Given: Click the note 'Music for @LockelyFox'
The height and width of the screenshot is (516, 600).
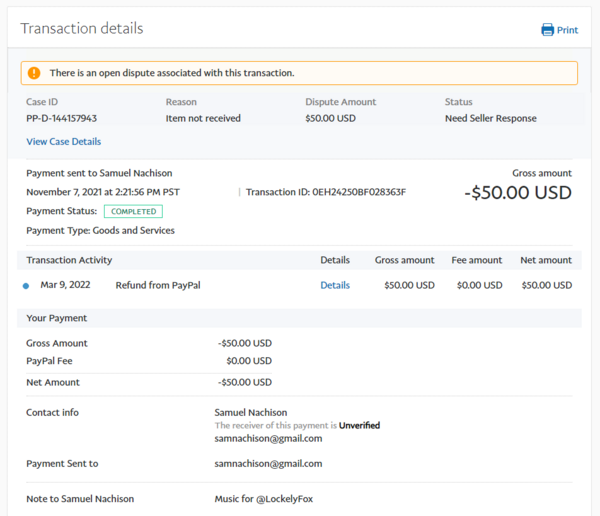Looking at the screenshot, I should [264, 499].
